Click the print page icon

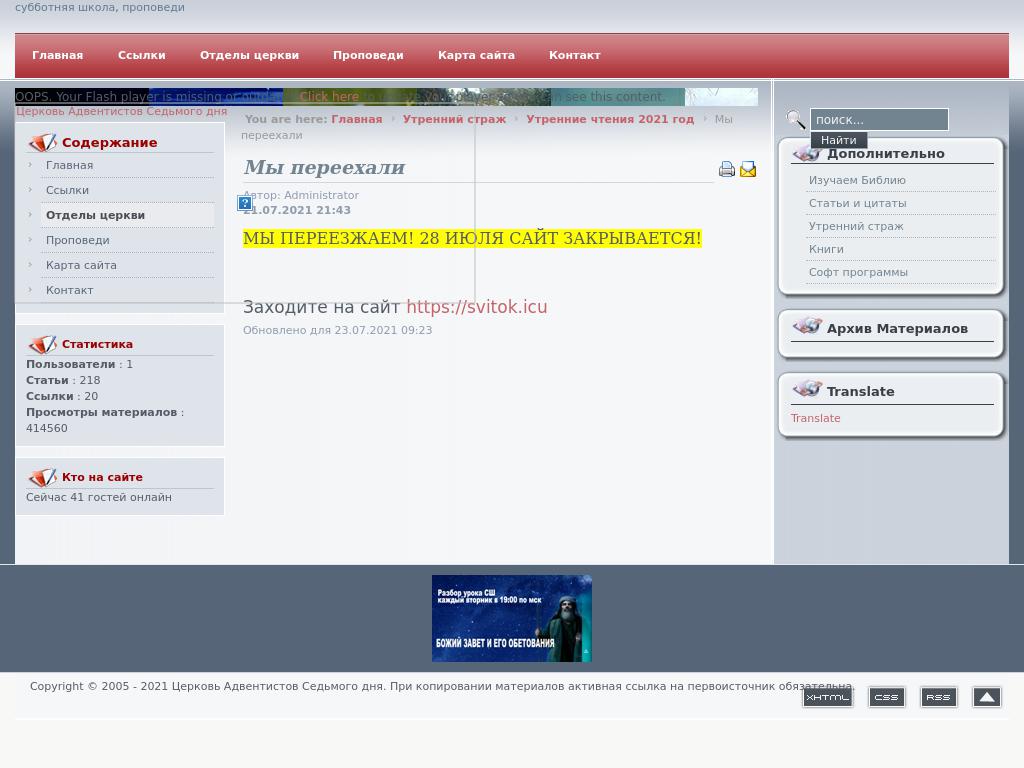727,170
